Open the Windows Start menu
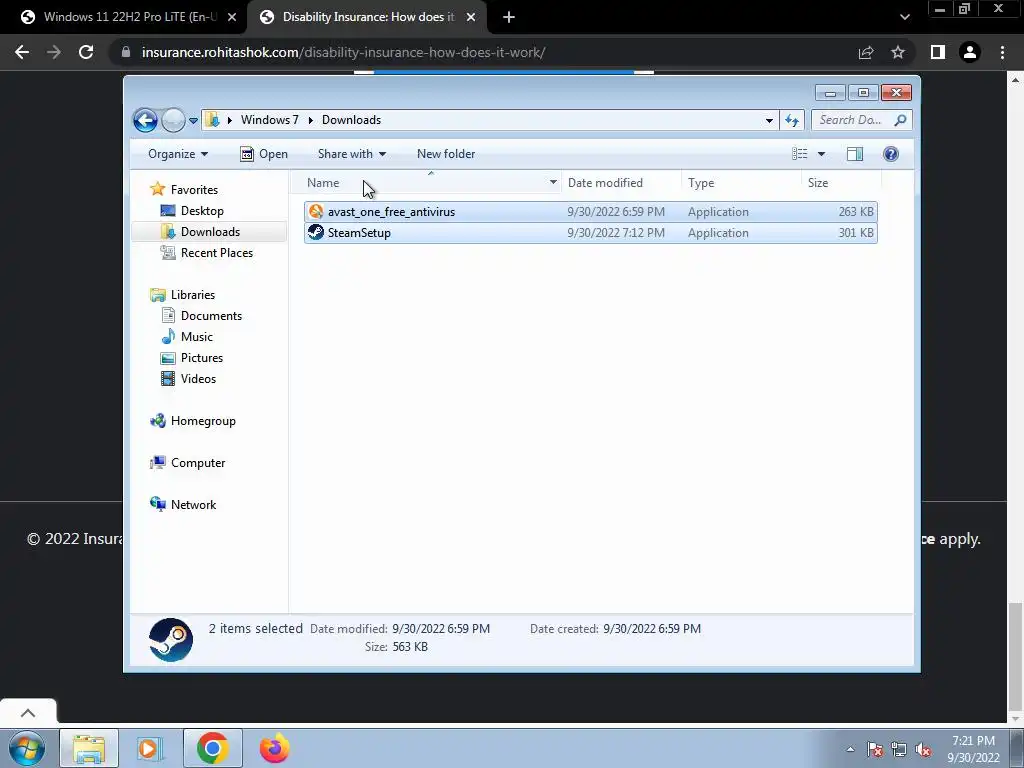The image size is (1024, 768). click(x=27, y=748)
